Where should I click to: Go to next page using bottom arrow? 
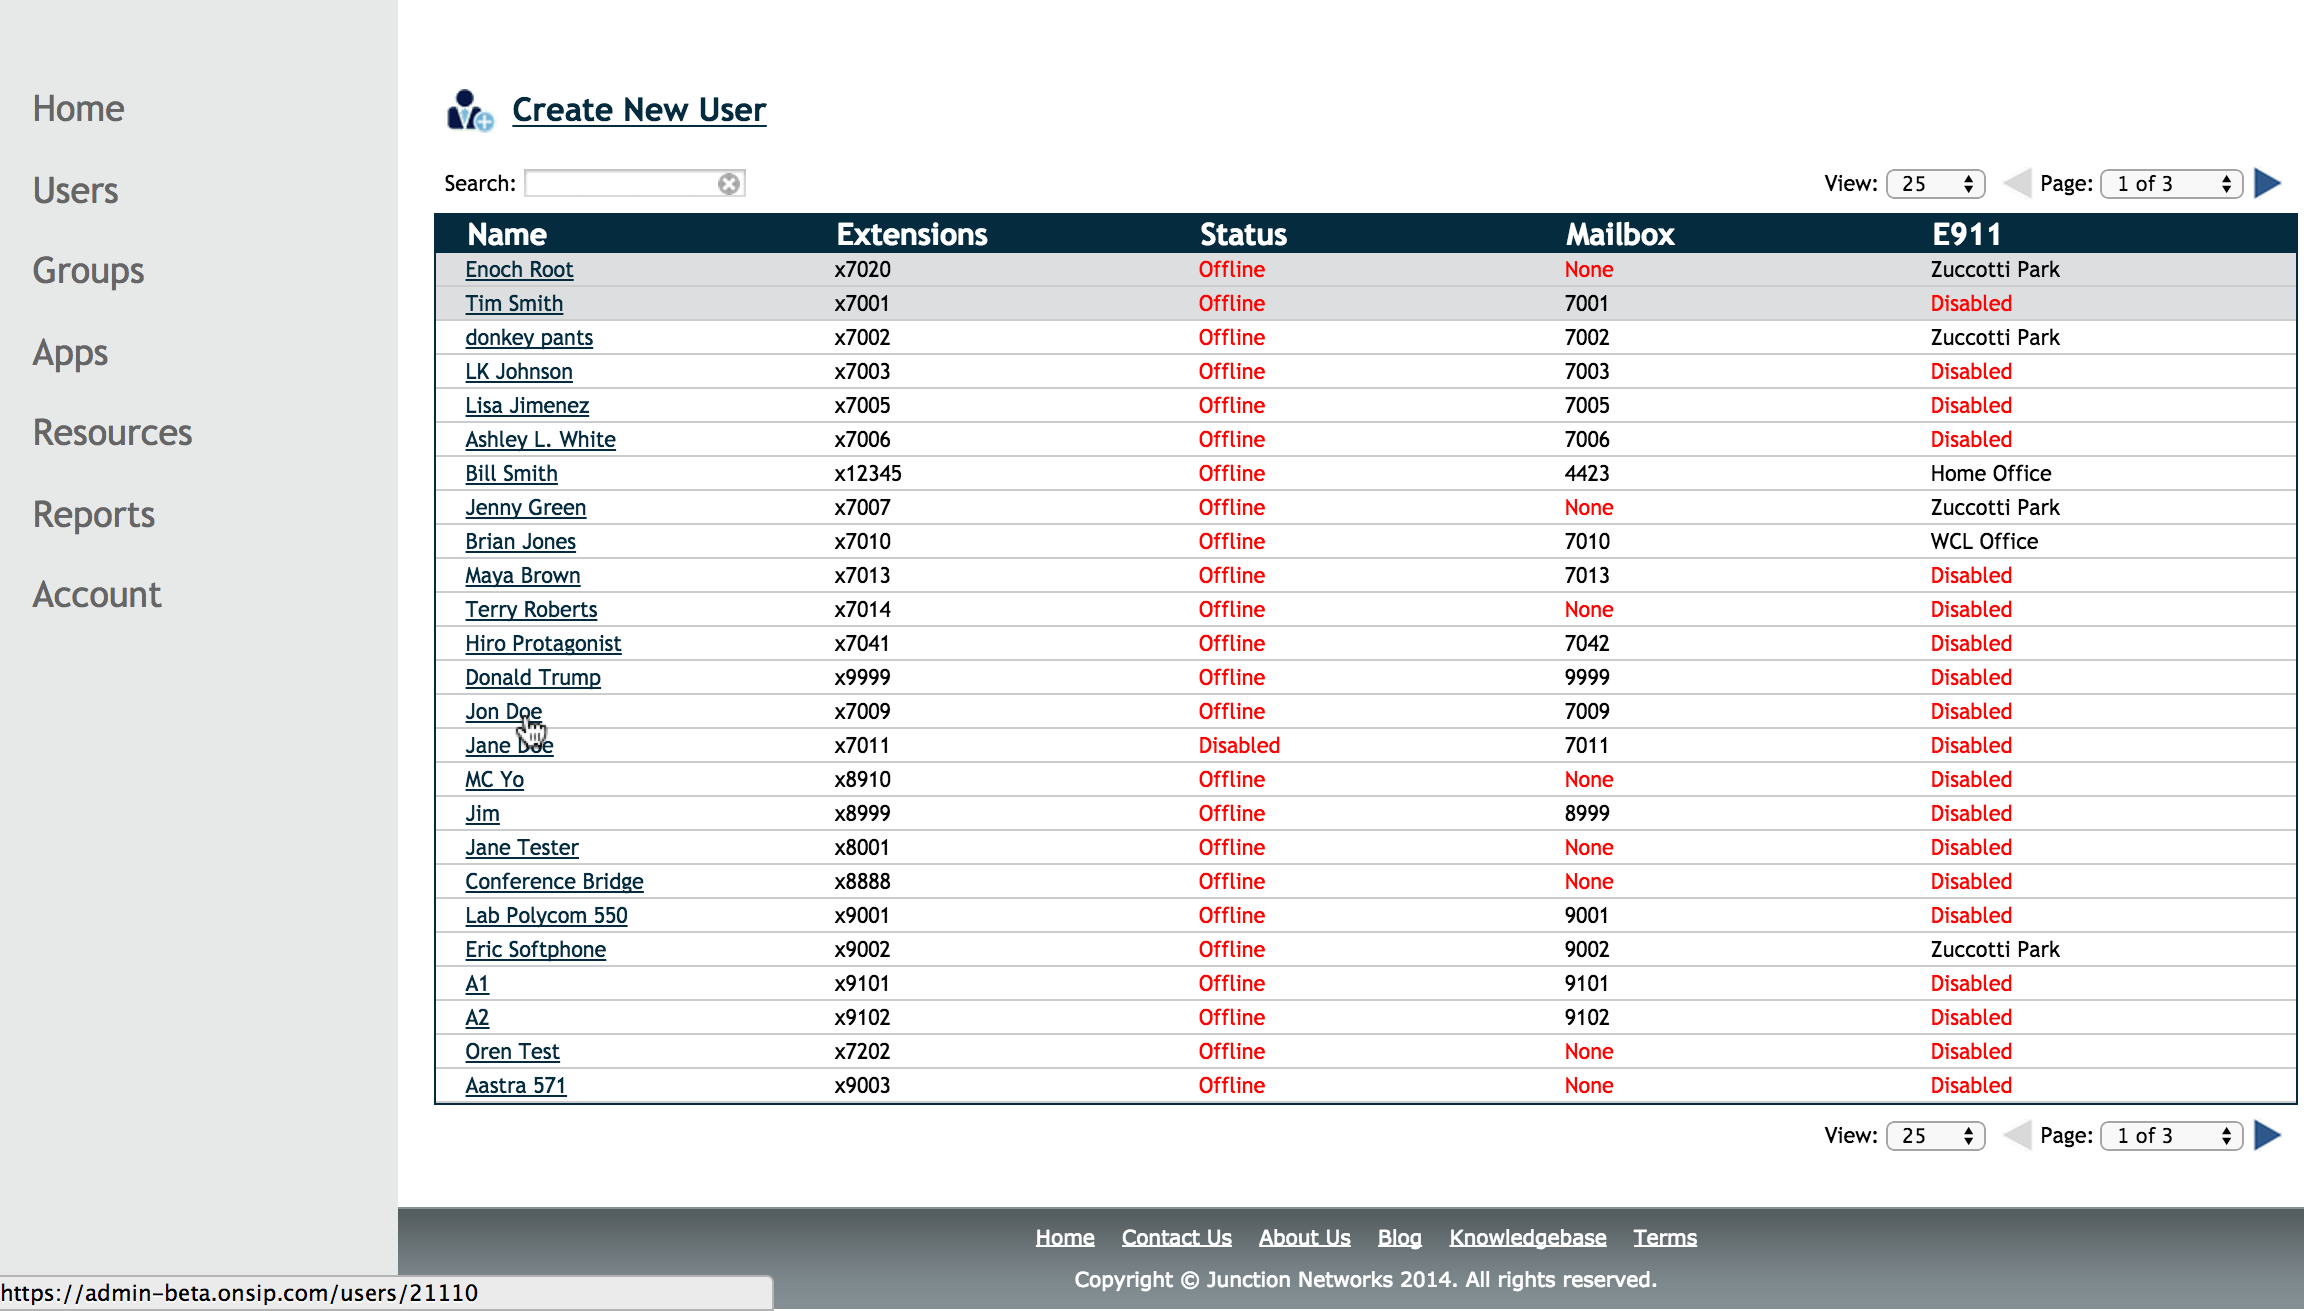coord(2268,1136)
